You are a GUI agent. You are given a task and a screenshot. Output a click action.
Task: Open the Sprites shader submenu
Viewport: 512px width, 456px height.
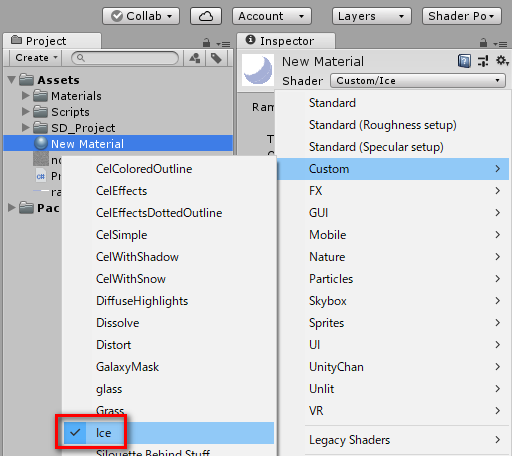pos(393,323)
